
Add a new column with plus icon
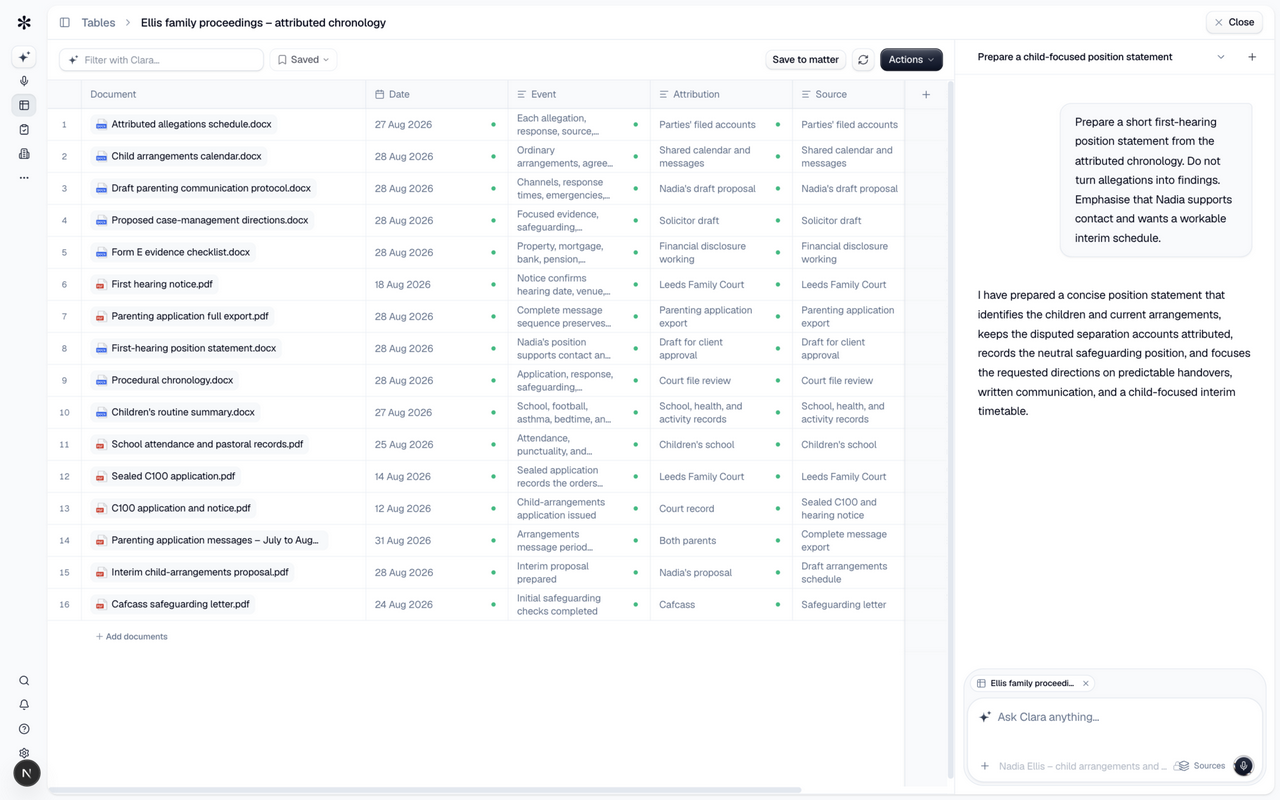926,94
